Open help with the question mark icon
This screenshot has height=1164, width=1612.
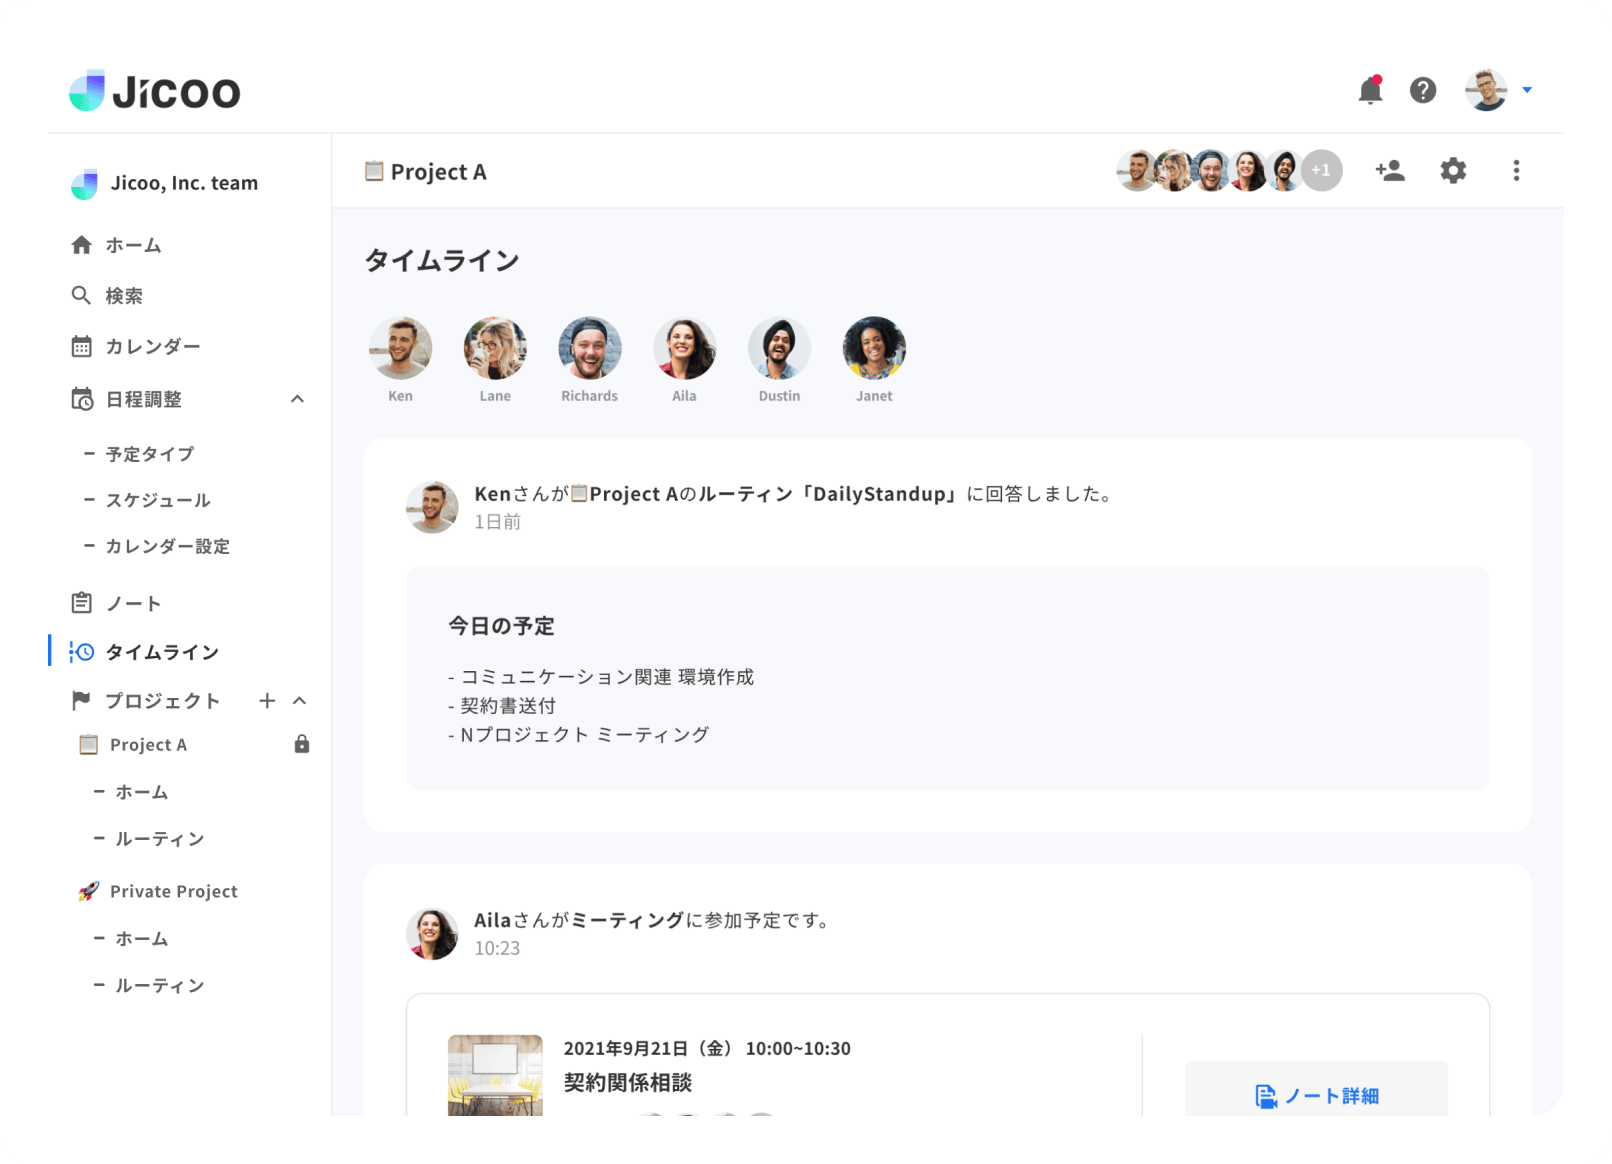[1423, 90]
